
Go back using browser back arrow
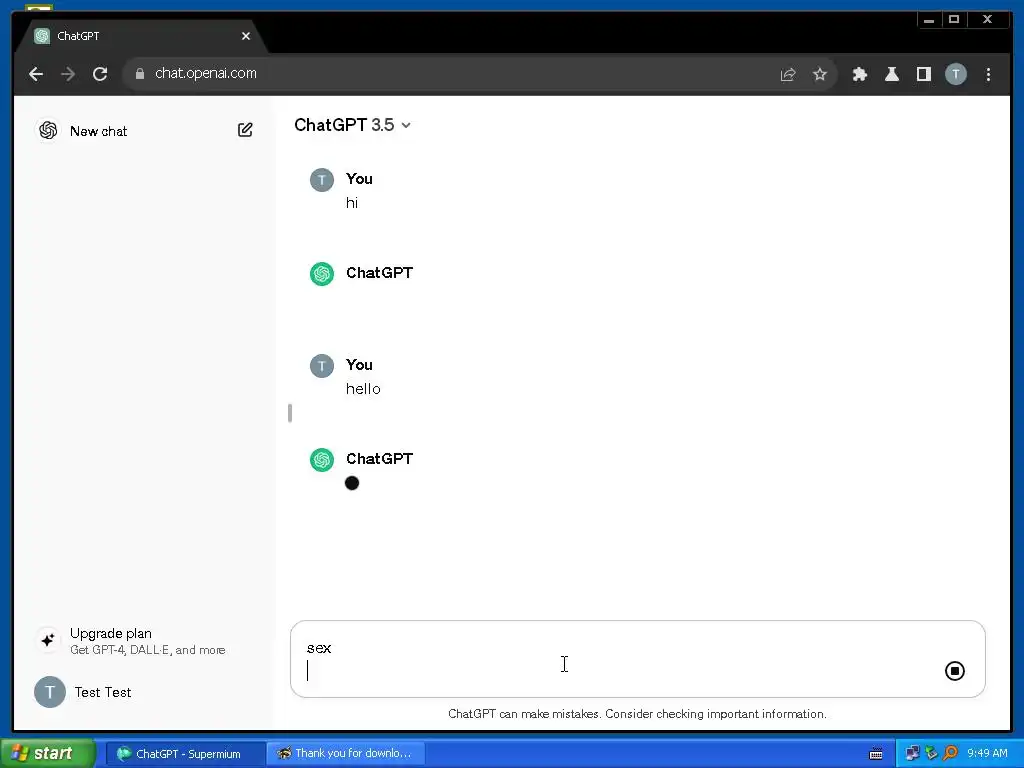(x=36, y=74)
